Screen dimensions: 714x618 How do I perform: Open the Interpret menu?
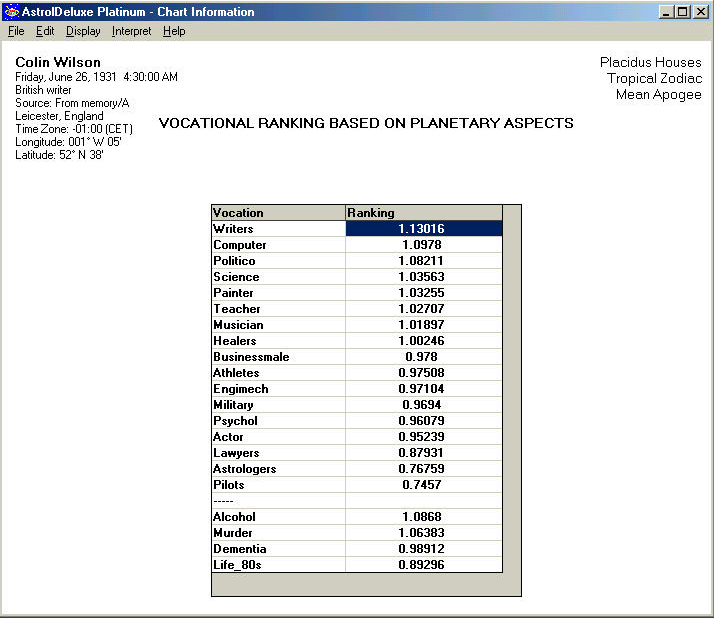tap(131, 31)
